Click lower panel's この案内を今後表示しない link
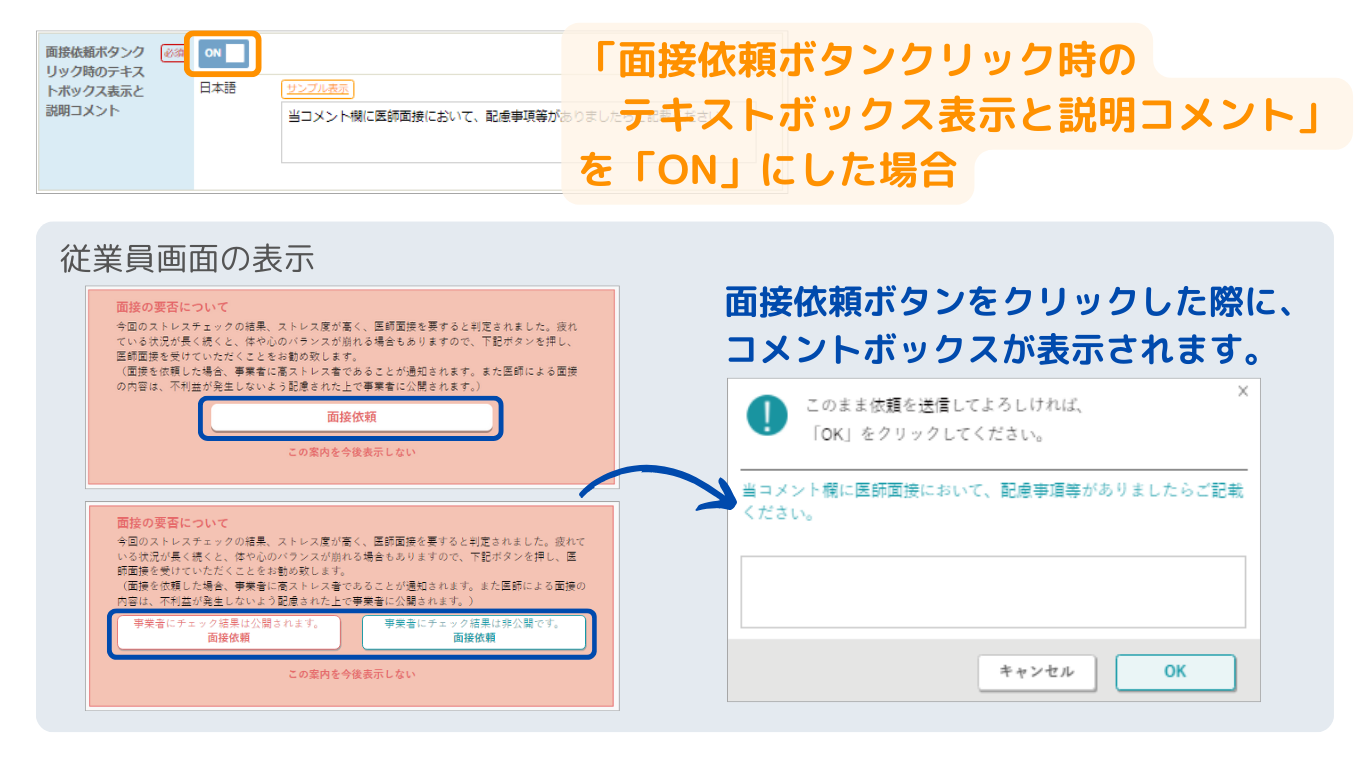 click(351, 674)
